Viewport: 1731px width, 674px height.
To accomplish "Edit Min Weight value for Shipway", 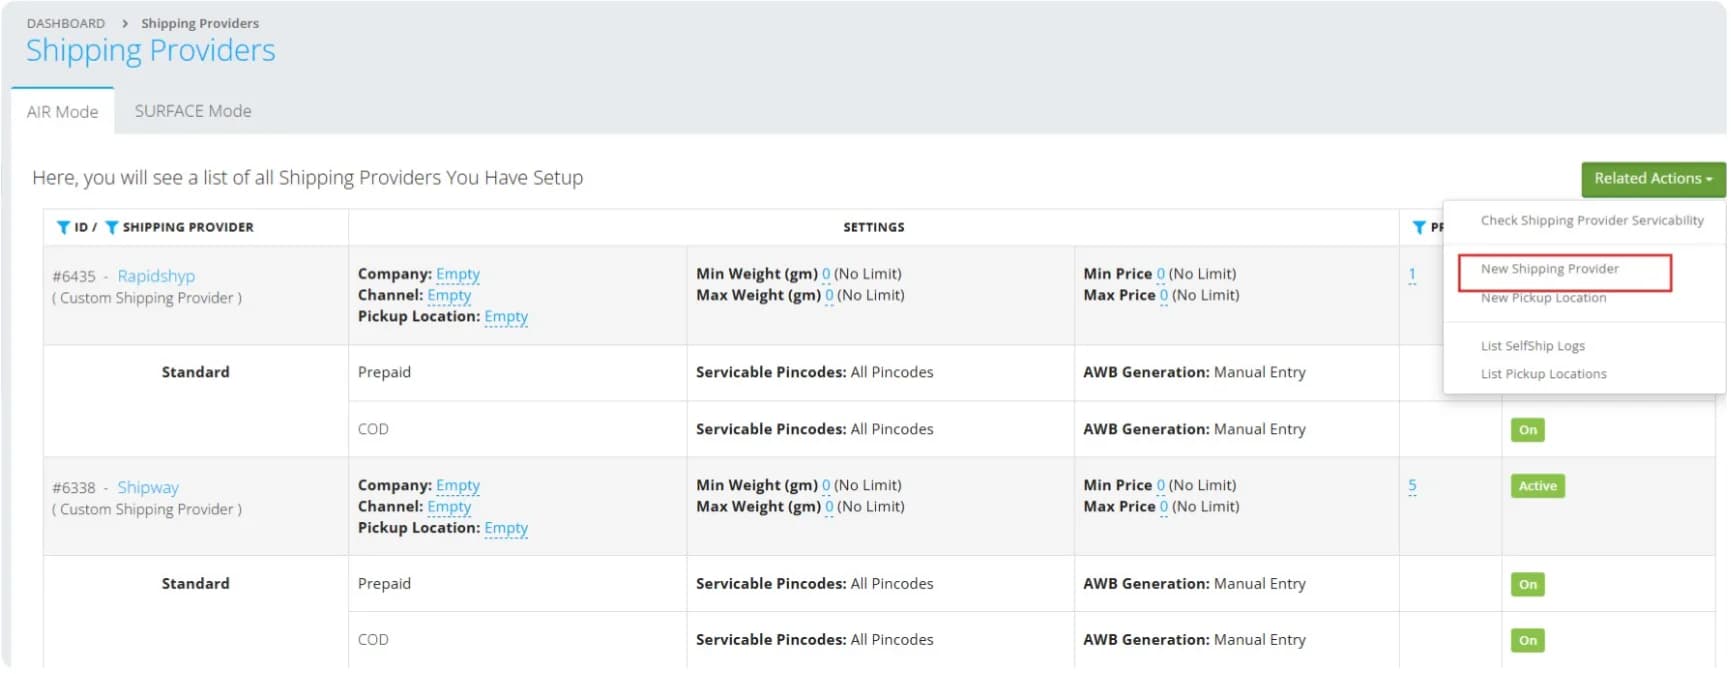I will coord(826,485).
